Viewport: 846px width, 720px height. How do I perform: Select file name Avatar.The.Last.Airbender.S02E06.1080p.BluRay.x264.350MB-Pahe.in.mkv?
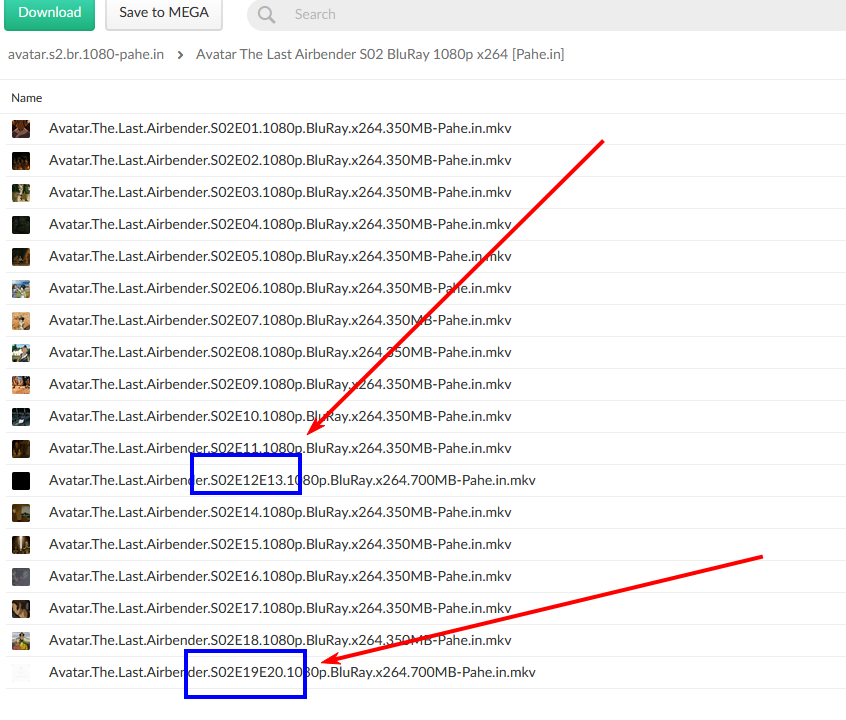tap(280, 288)
